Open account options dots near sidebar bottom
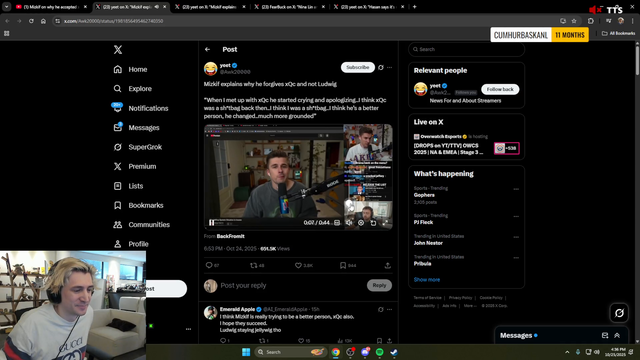 click(188, 329)
